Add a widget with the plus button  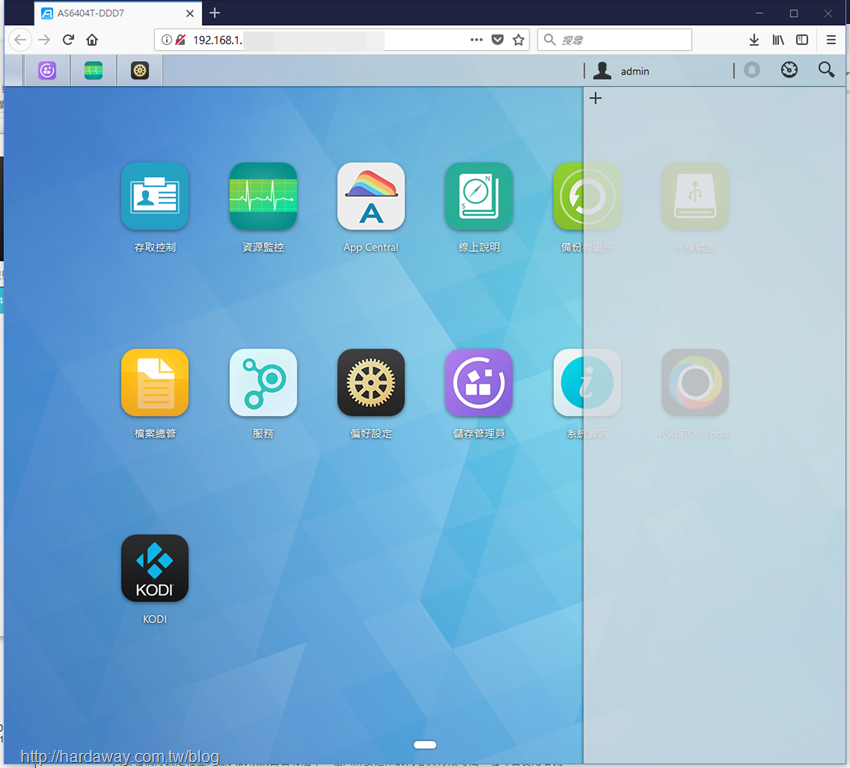coord(595,98)
